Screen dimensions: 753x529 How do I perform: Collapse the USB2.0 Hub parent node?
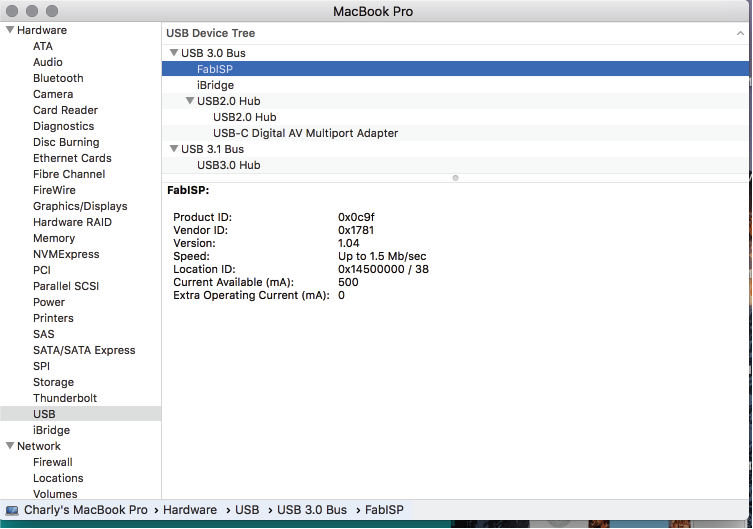click(x=190, y=101)
